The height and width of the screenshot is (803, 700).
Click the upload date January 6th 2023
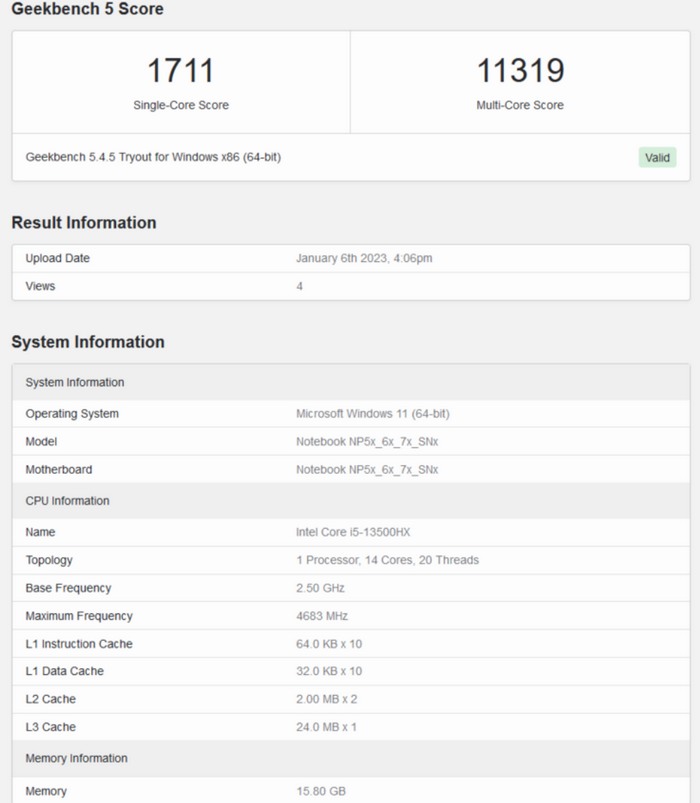(364, 258)
